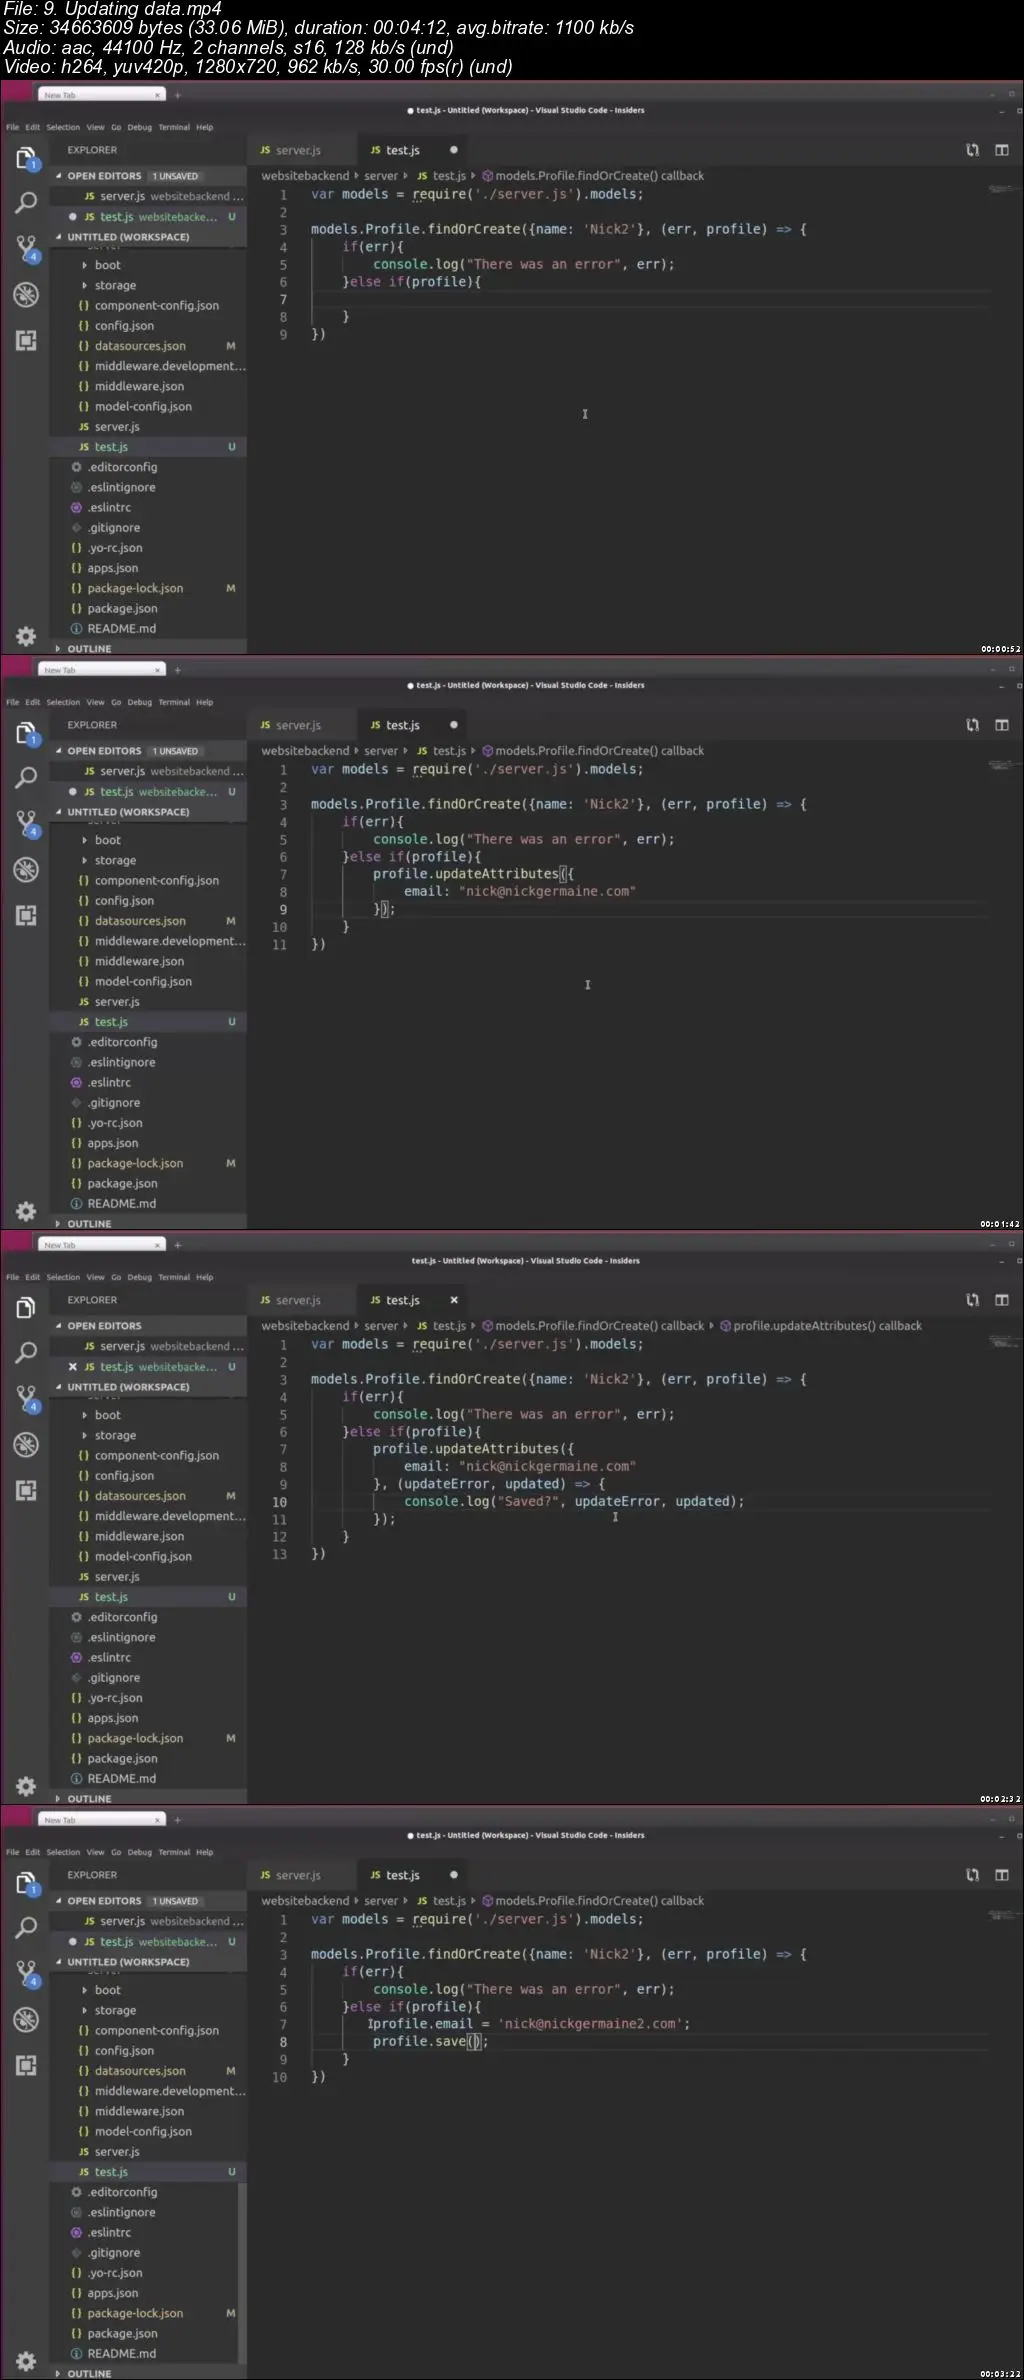Viewport: 1024px width, 2380px height.
Task: Open Search icon in the 00:00:52 frame
Action: pos(27,202)
